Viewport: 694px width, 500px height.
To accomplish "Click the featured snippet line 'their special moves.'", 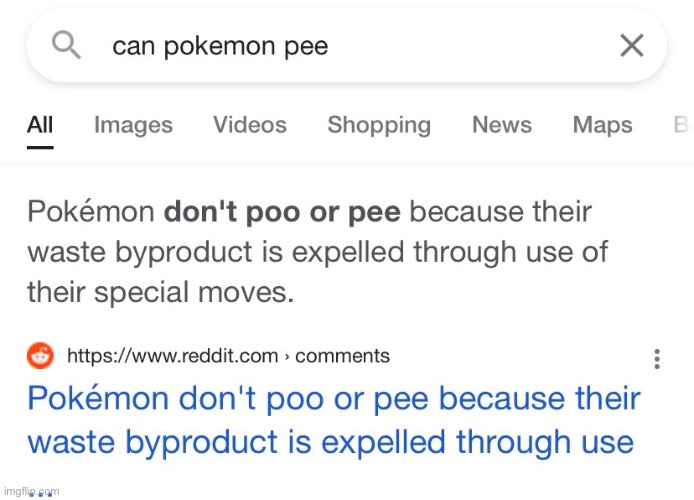I will click(161, 292).
